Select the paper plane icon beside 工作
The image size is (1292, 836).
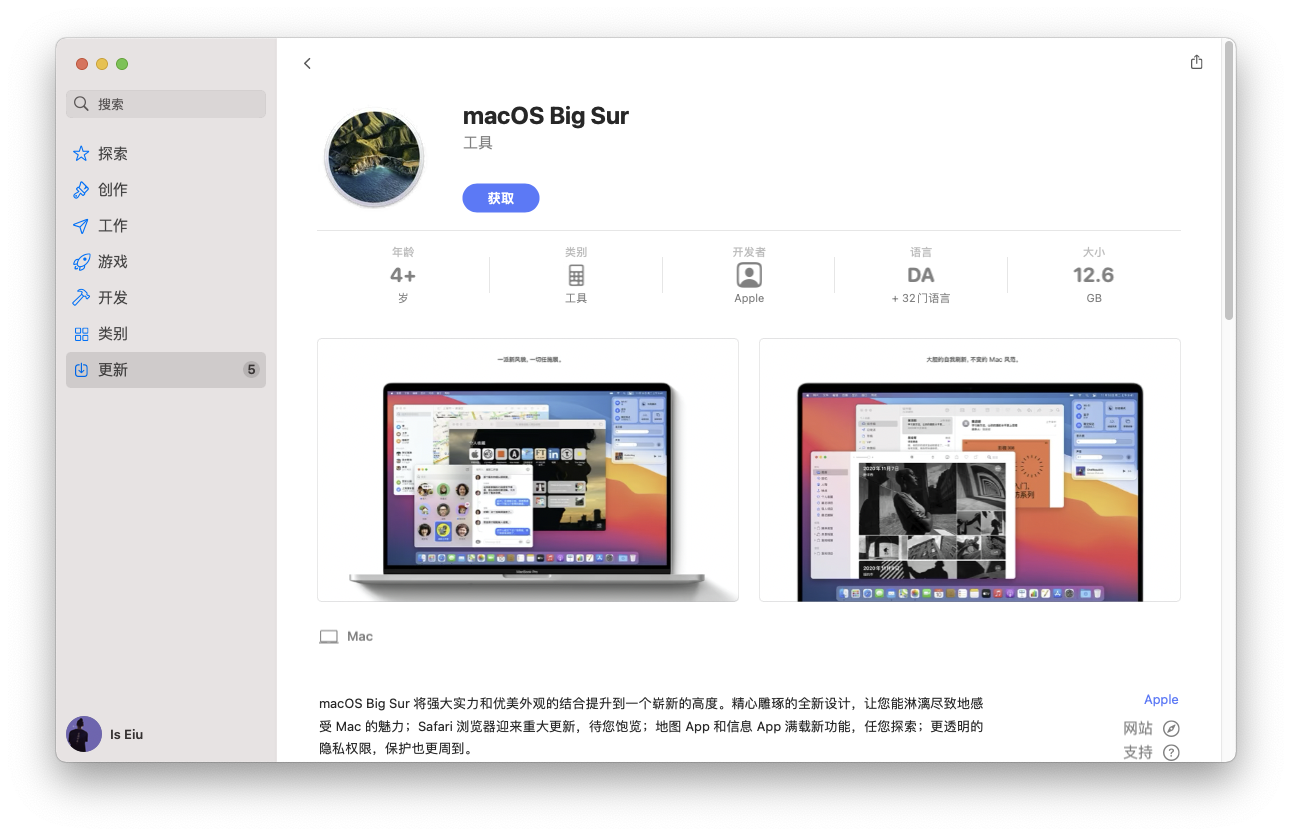click(x=81, y=226)
